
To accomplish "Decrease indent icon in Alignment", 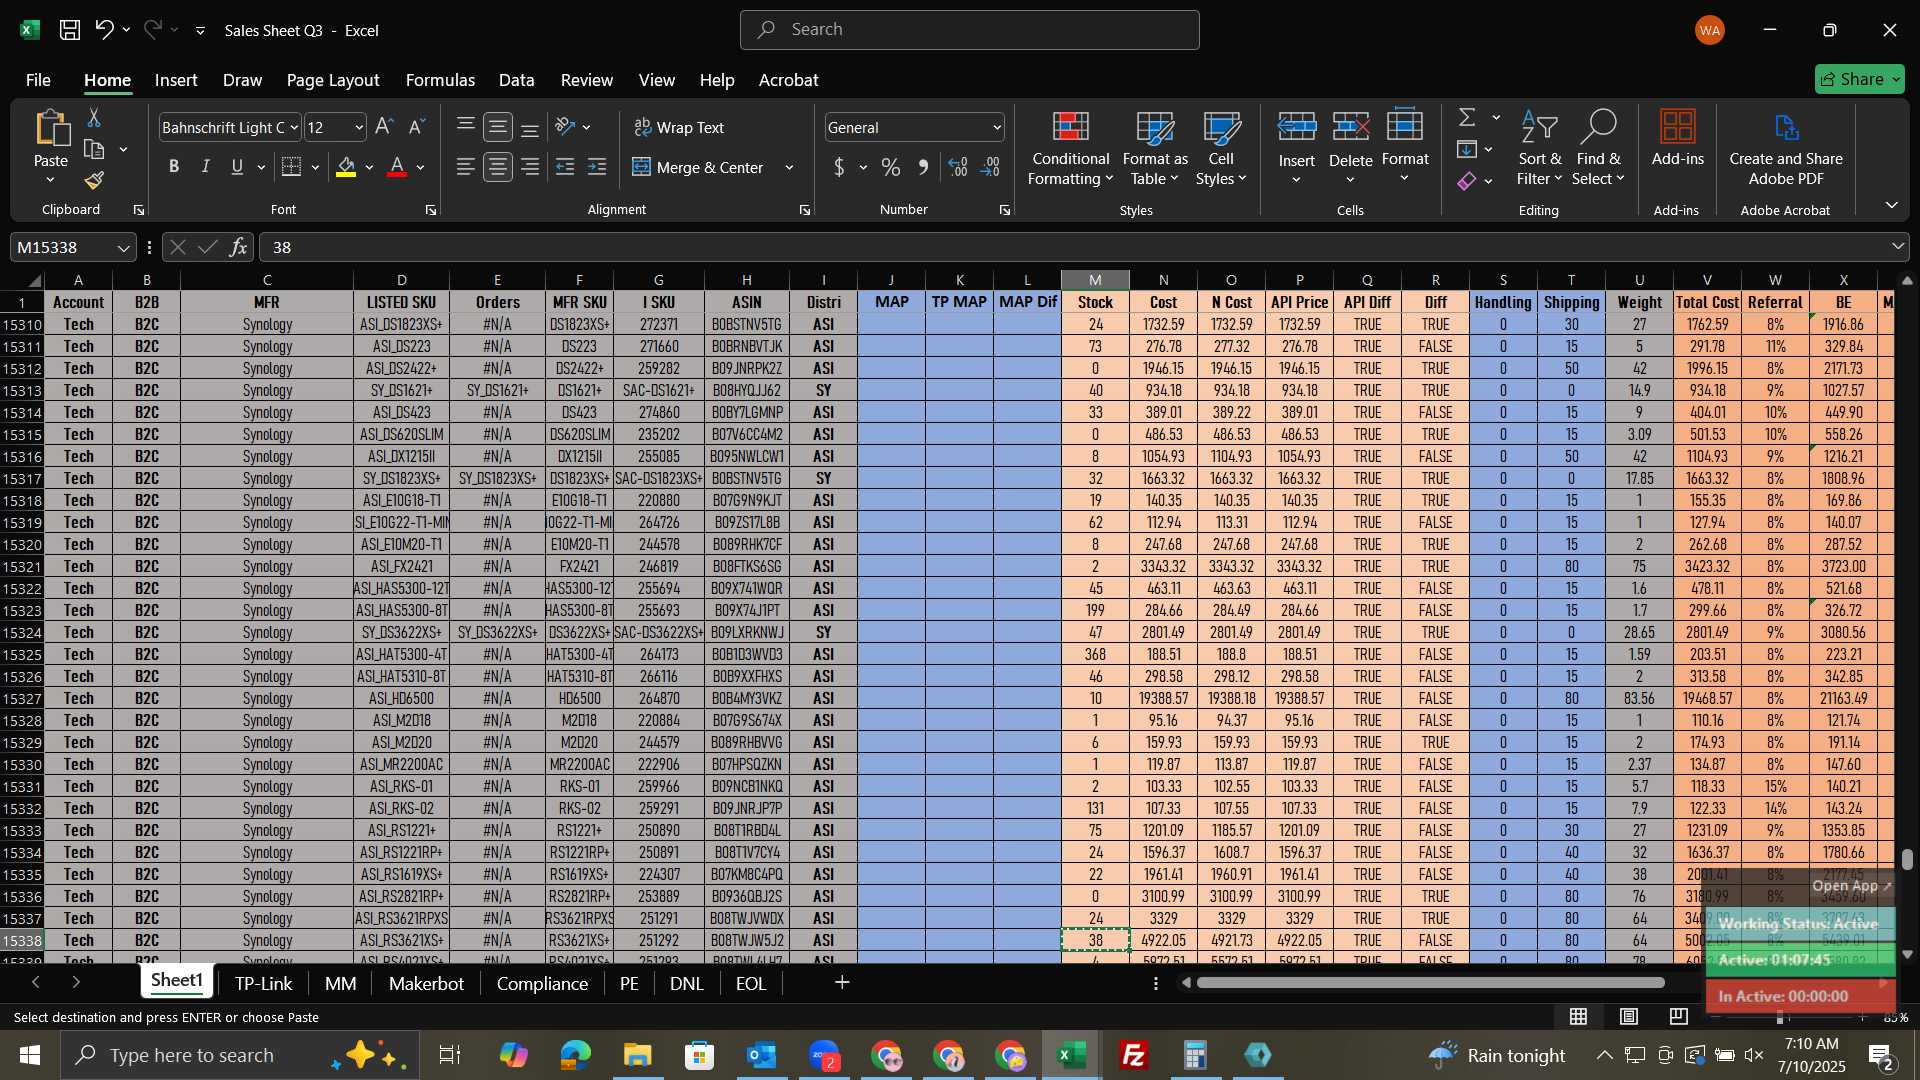I will click(x=565, y=167).
